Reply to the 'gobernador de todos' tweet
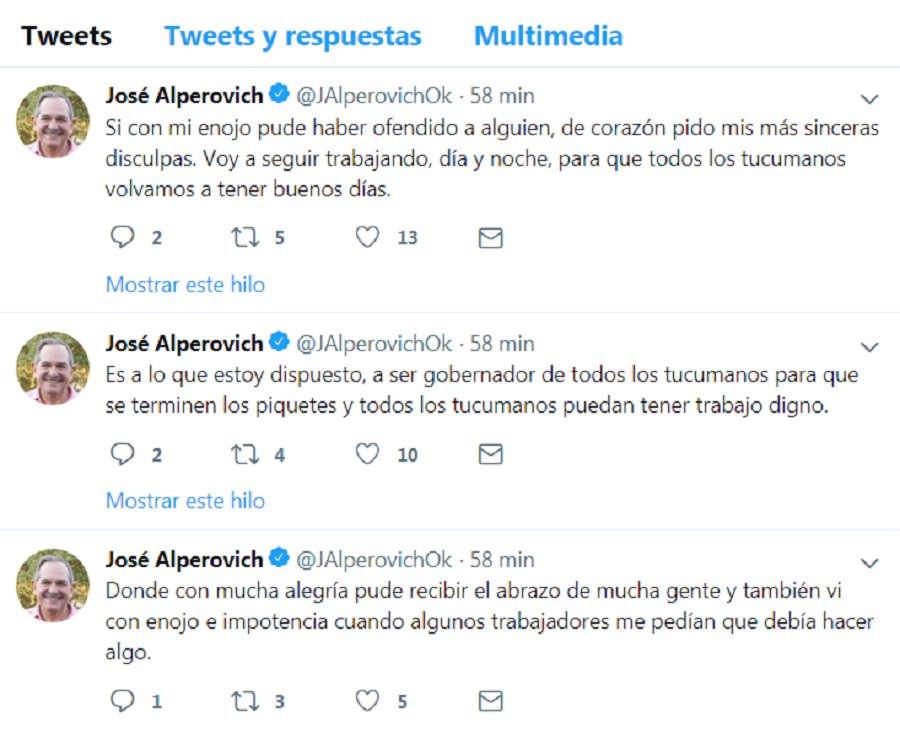Viewport: 900px width, 733px height. (122, 453)
